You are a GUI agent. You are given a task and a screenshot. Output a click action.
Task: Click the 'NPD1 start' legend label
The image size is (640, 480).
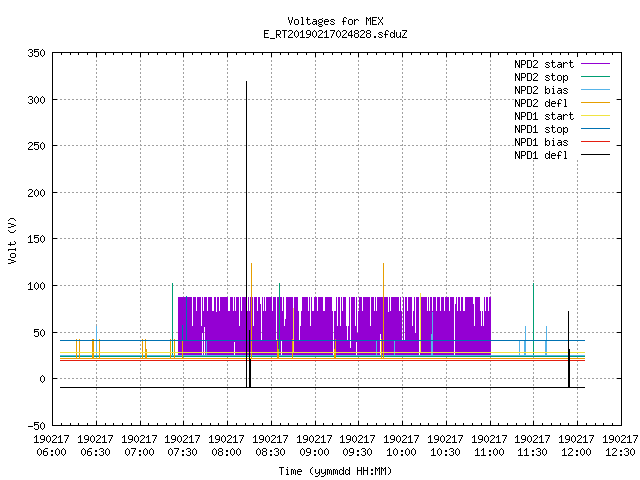click(x=544, y=116)
